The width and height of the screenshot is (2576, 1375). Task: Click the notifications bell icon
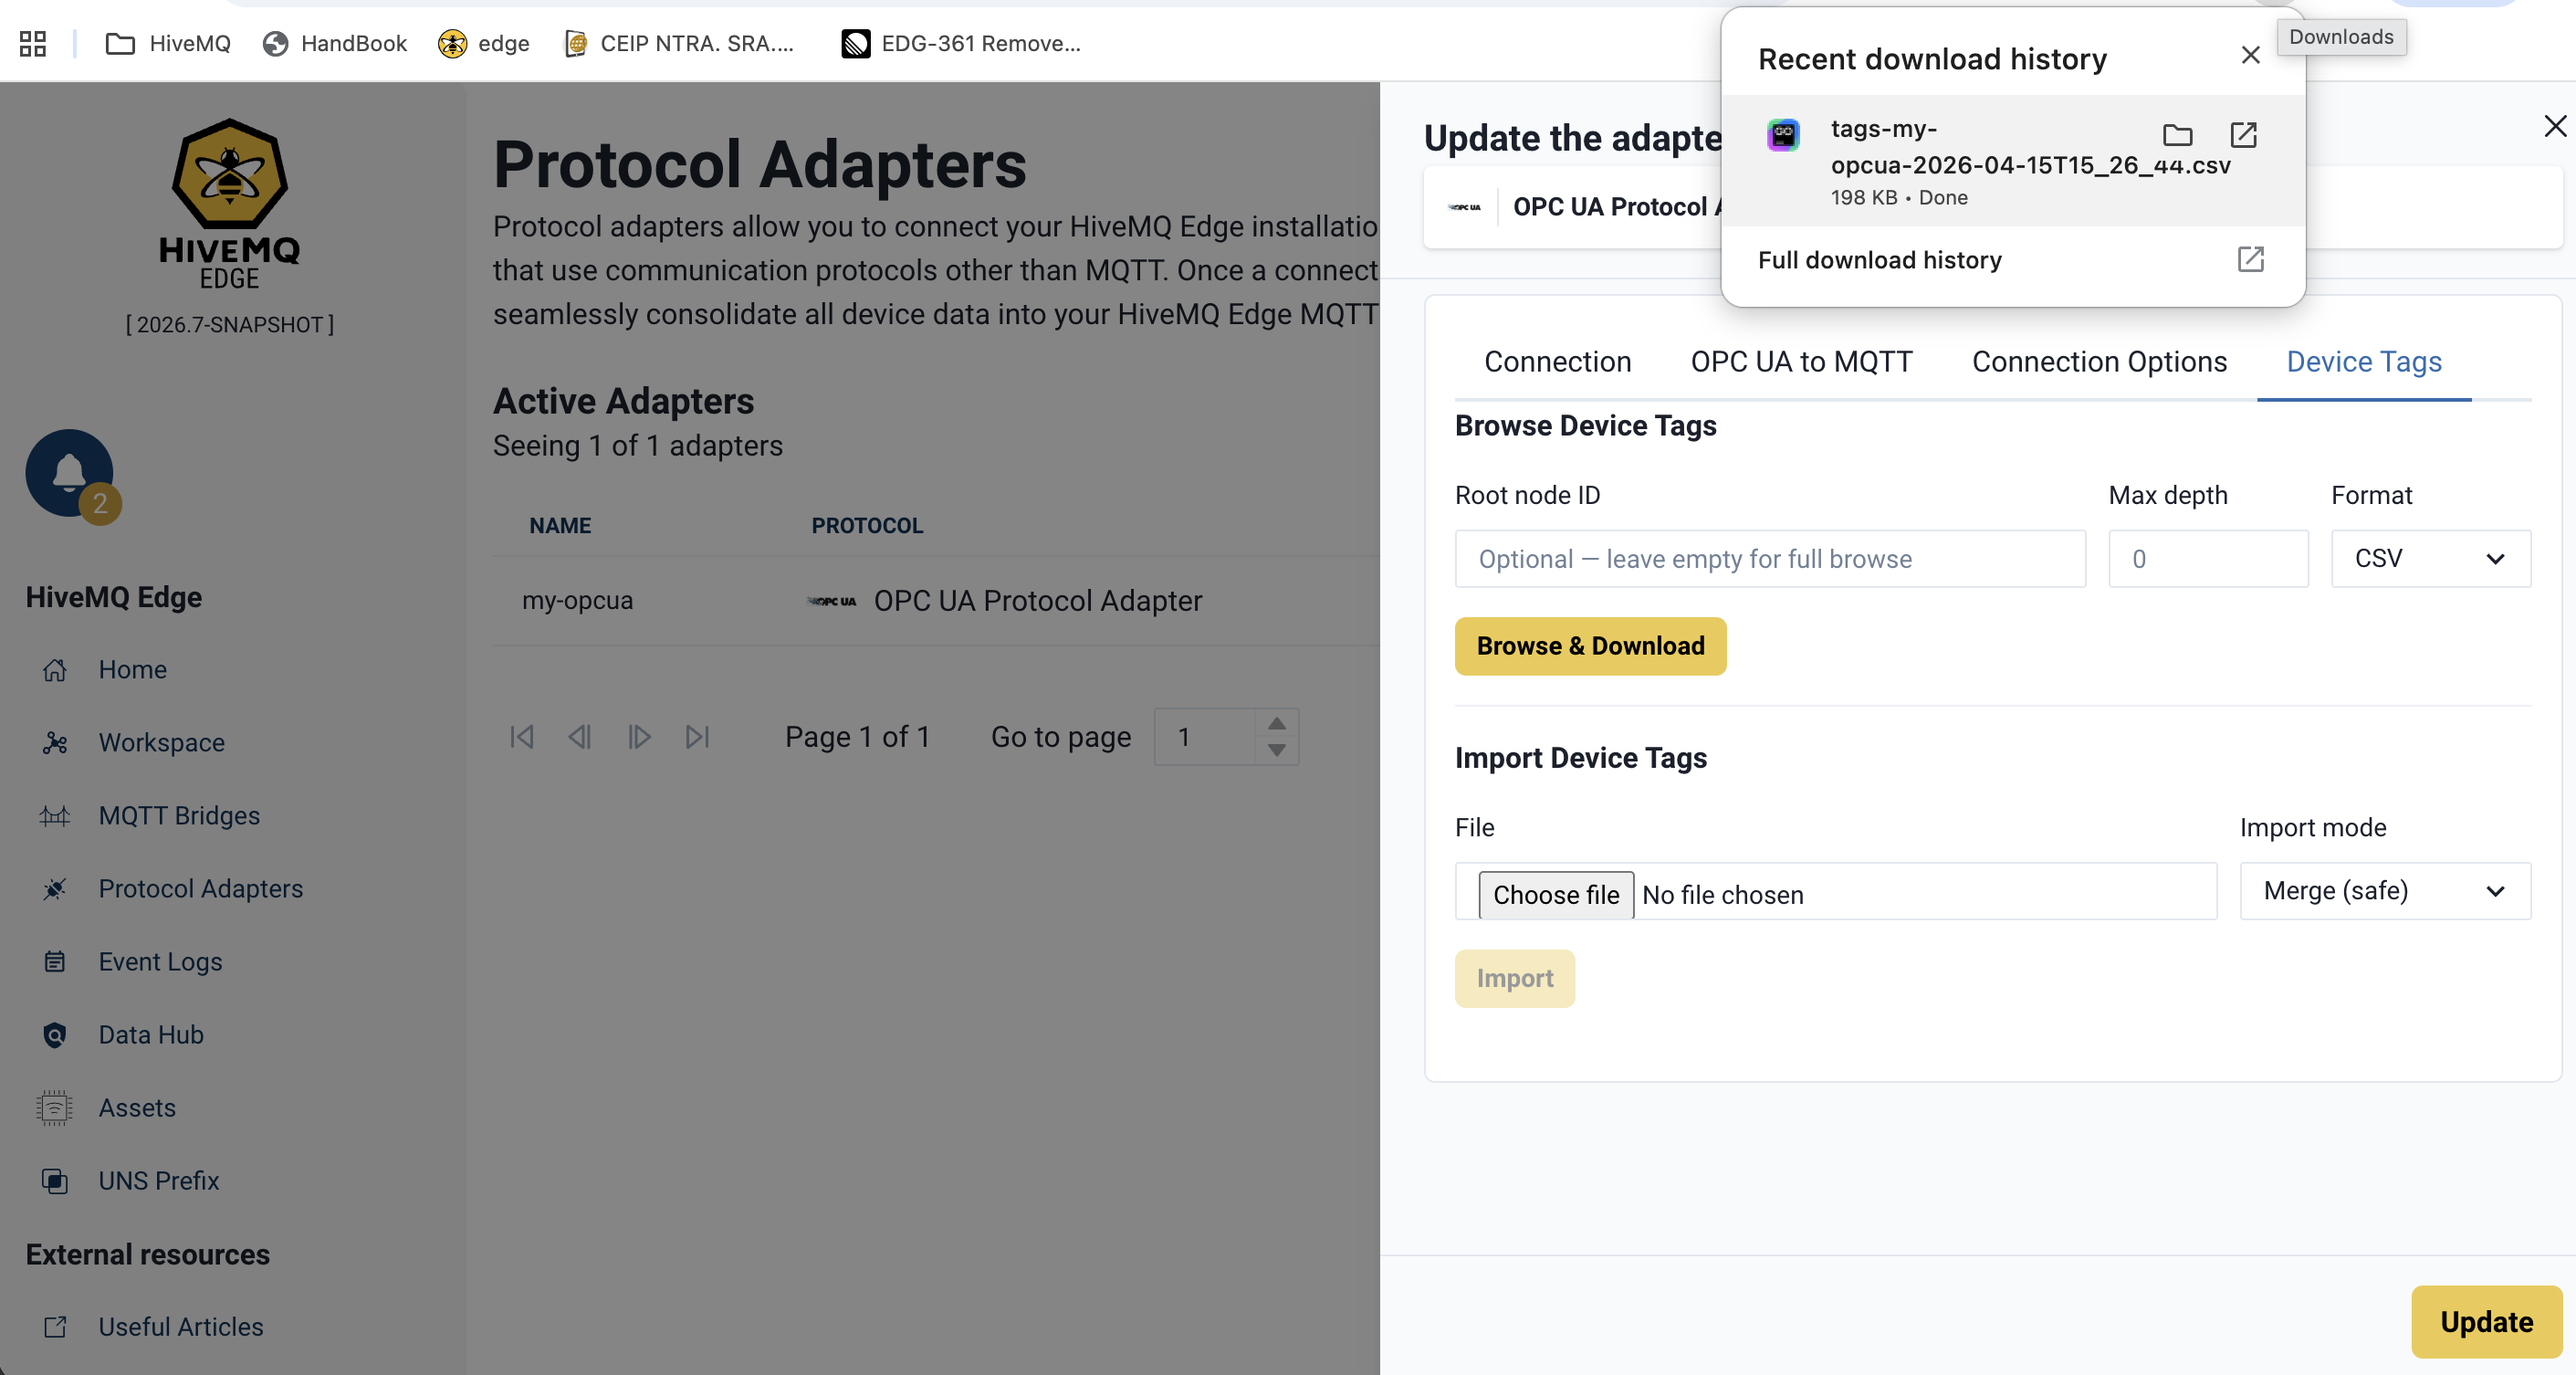tap(69, 472)
